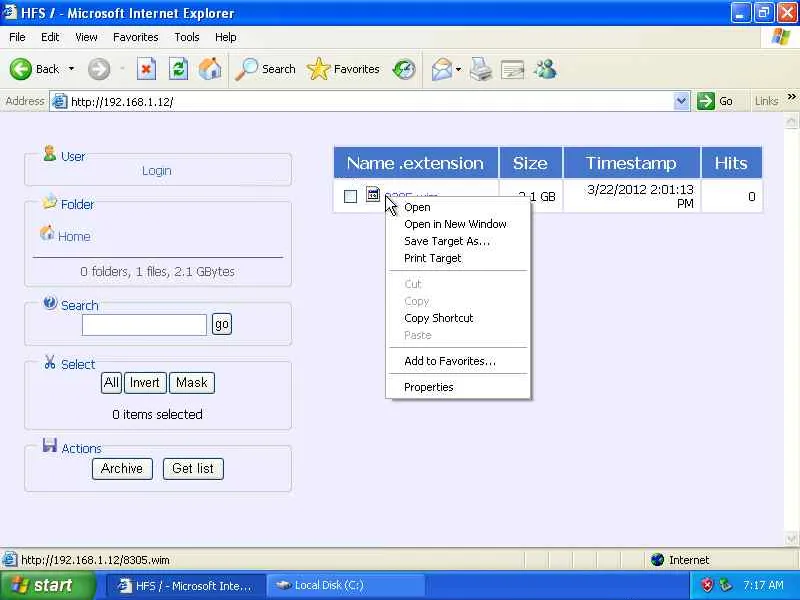Screen dimensions: 800x600
Task: Click the security shield tray icon
Action: coord(707,585)
